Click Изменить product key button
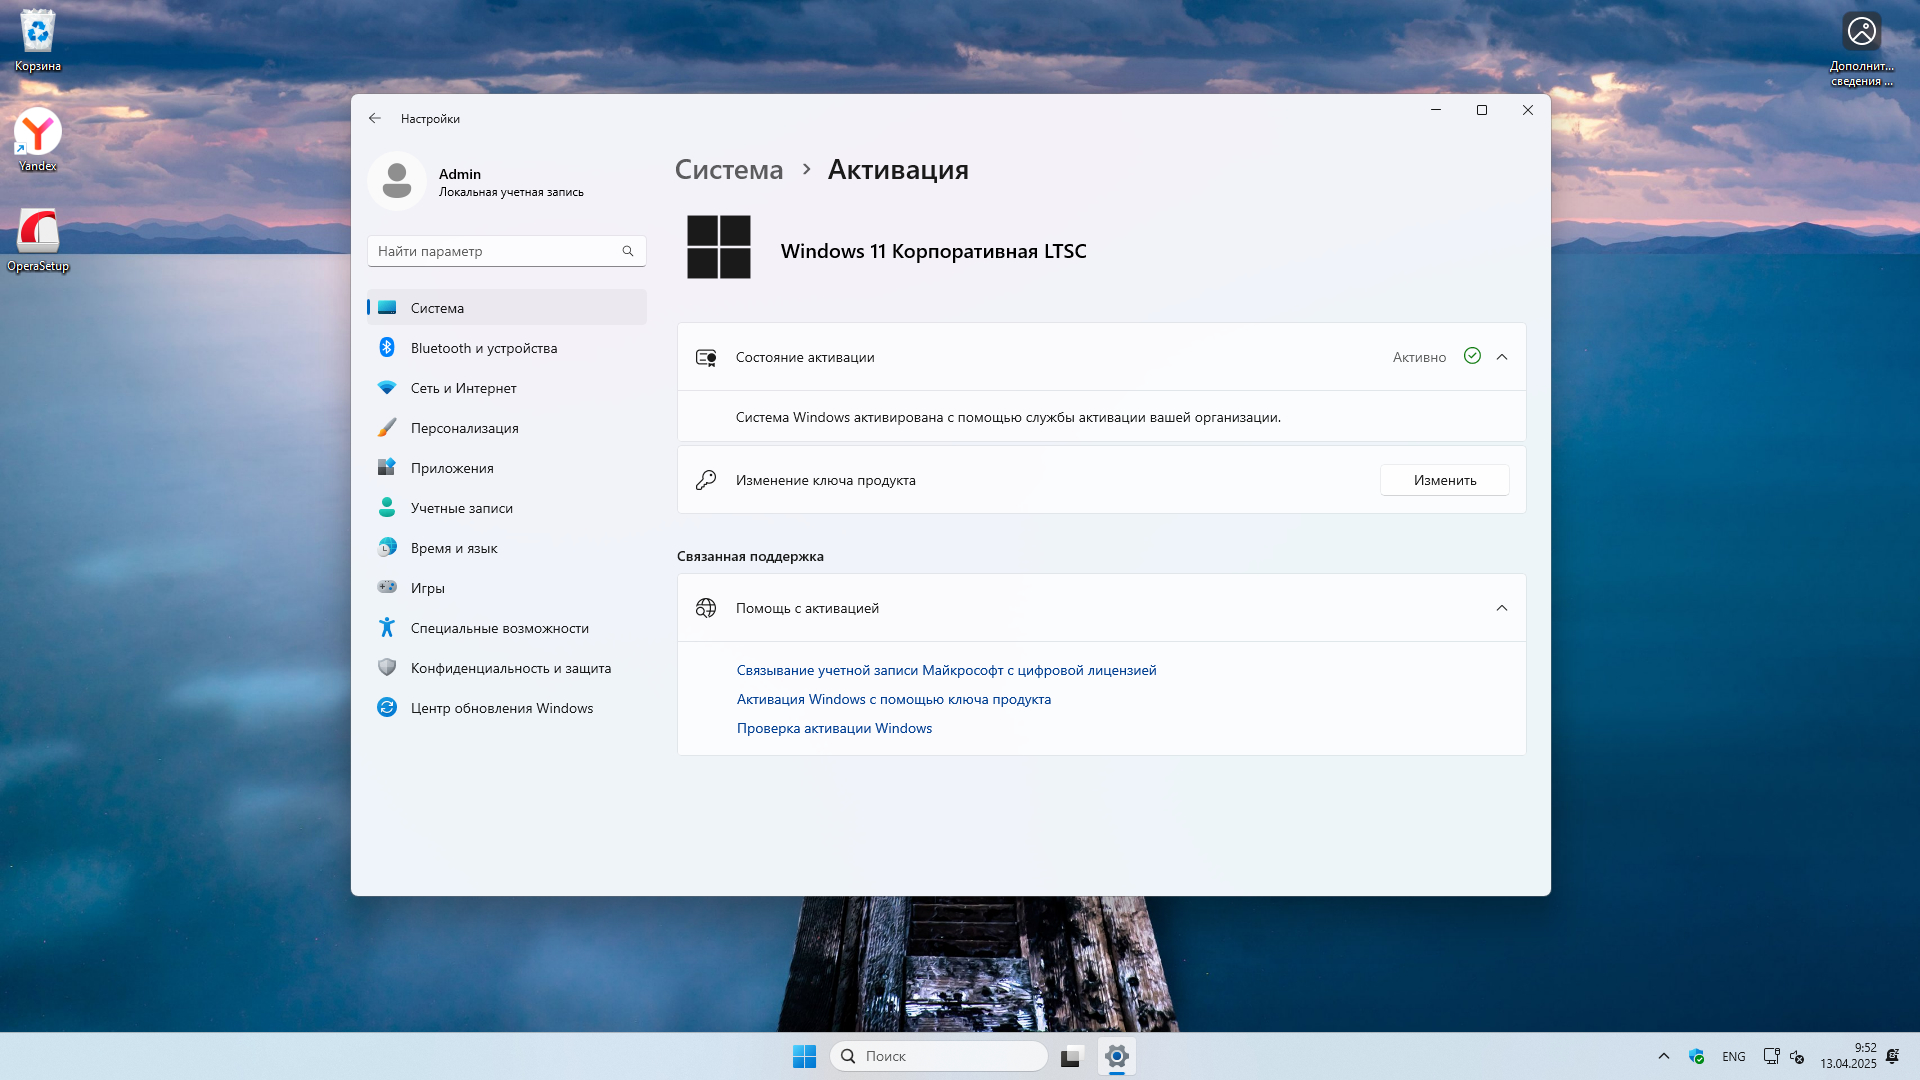Screen dimensions: 1920x1080 1444,480
